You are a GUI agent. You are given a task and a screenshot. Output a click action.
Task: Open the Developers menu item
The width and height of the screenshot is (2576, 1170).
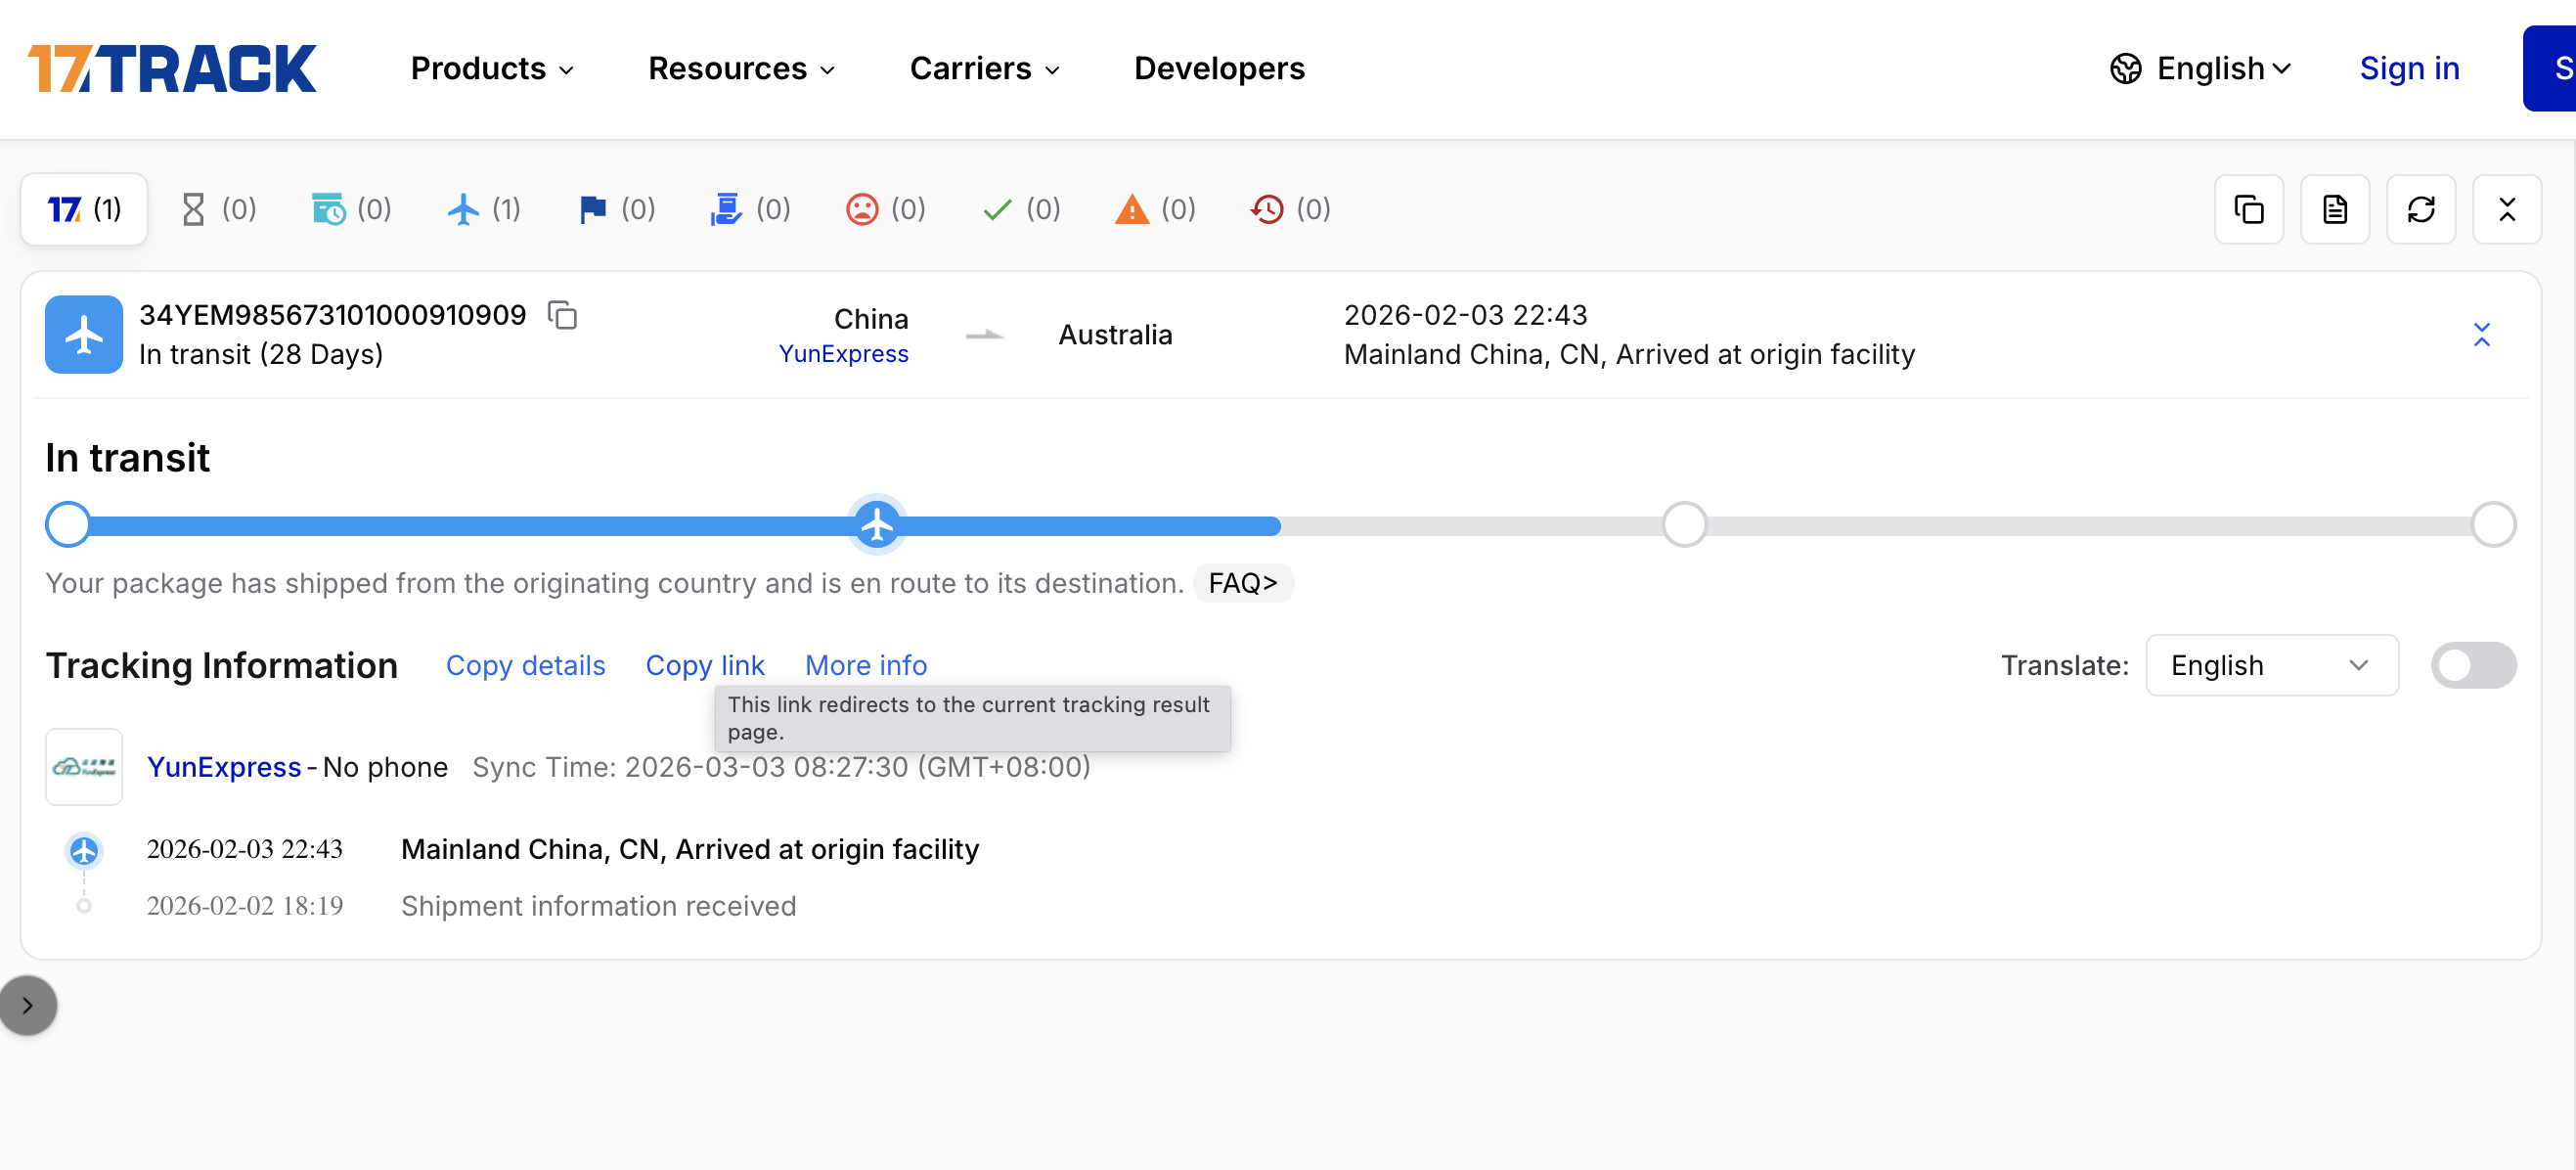(1219, 68)
